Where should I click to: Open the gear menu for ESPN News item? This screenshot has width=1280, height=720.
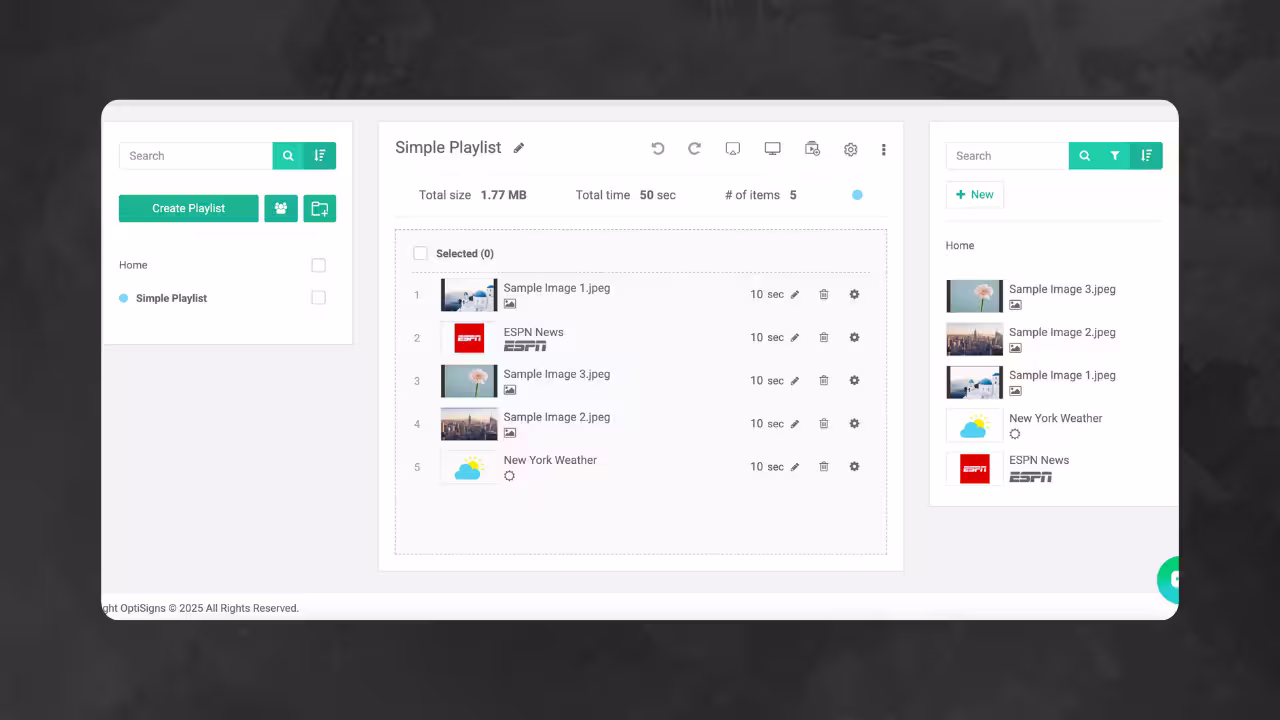(854, 337)
